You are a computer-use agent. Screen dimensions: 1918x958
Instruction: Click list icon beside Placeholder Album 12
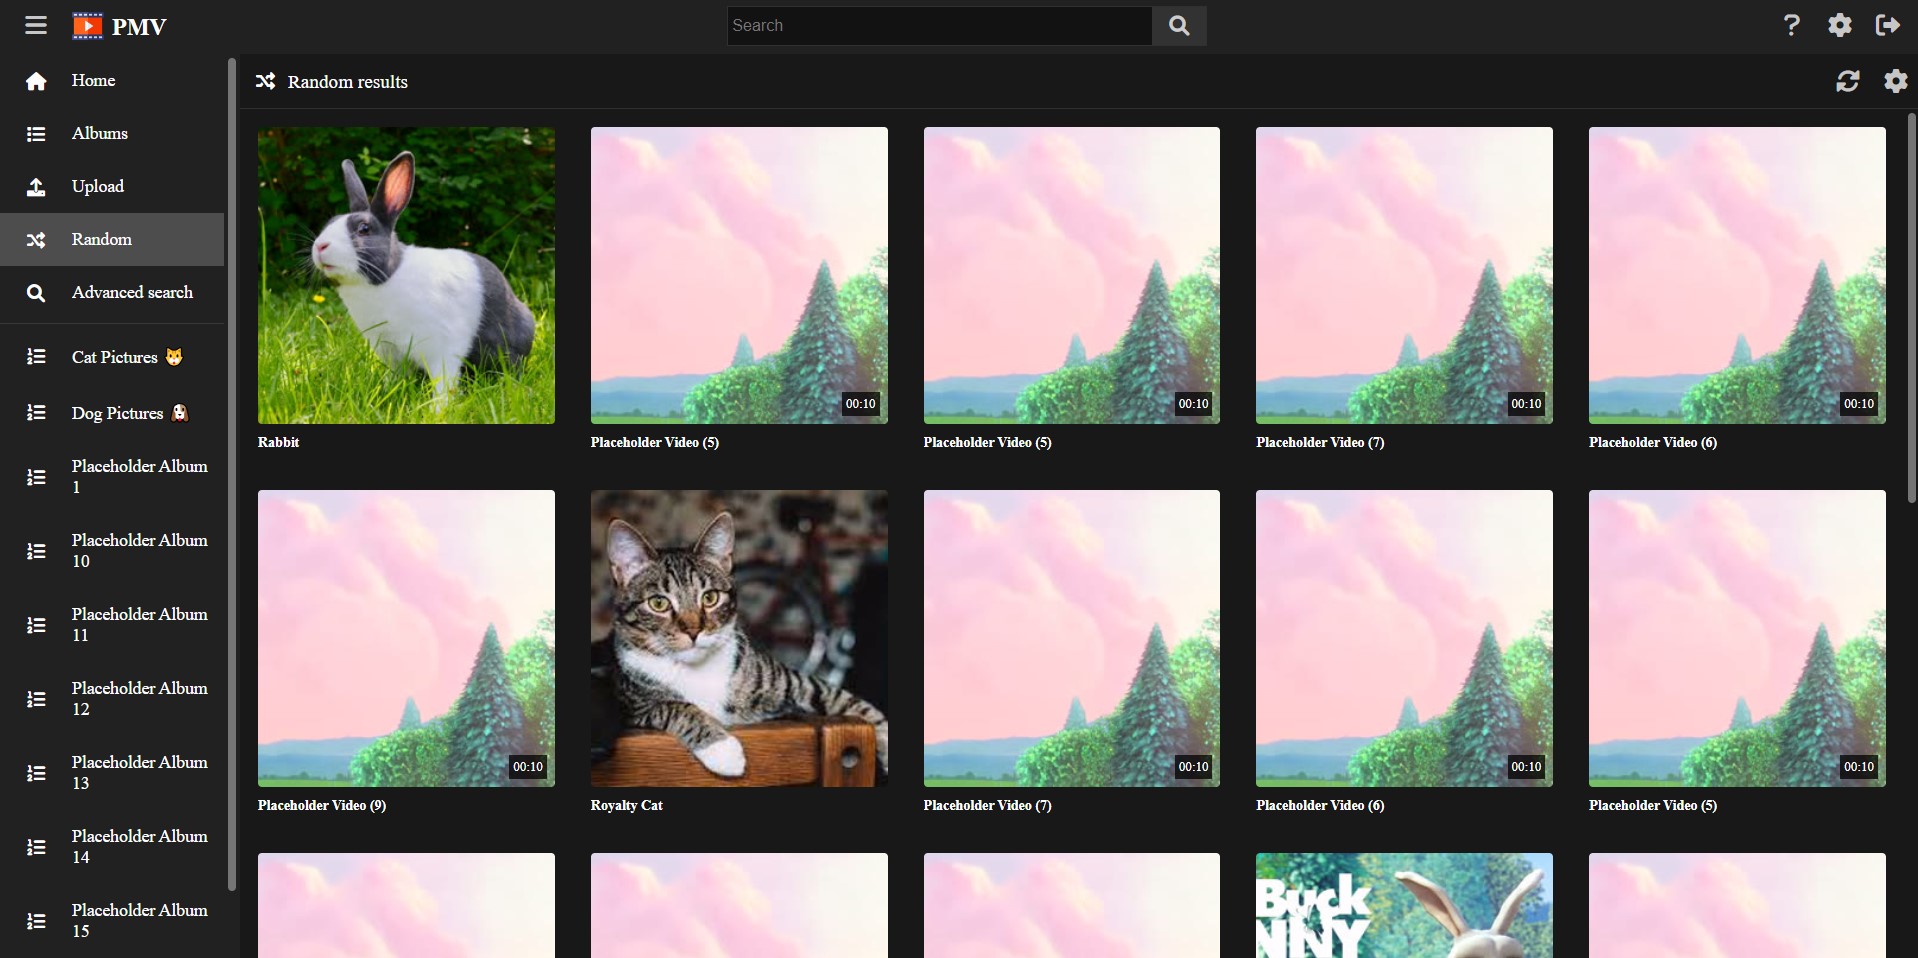36,699
